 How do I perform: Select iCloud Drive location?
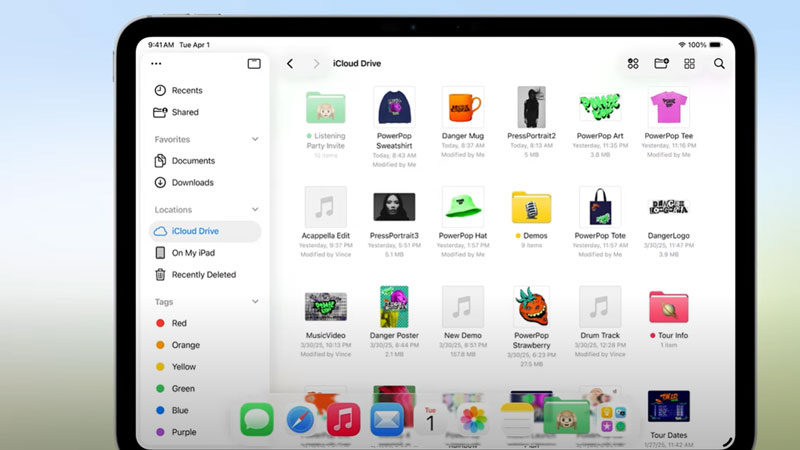pyautogui.click(x=205, y=231)
